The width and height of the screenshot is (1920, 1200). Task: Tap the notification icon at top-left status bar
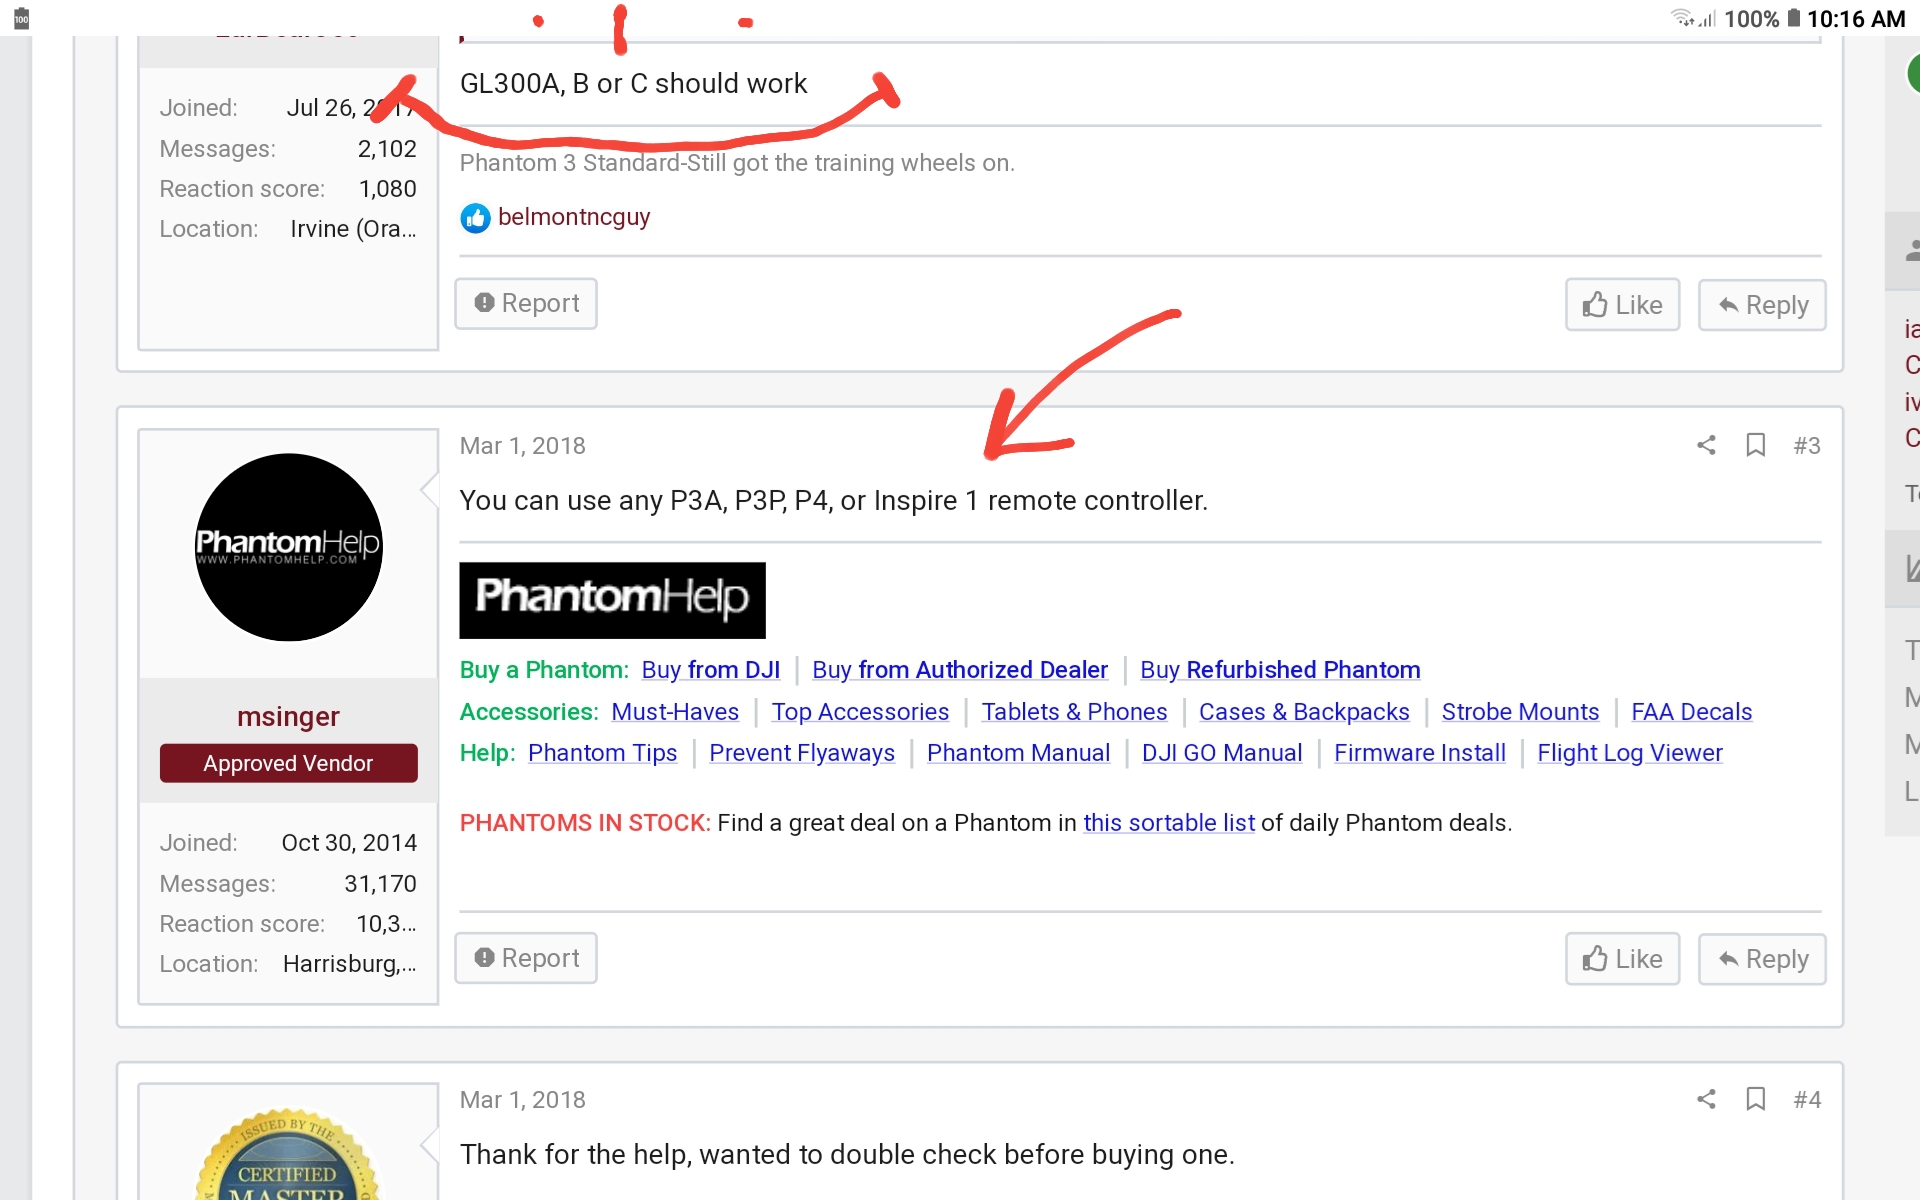pos(21,19)
